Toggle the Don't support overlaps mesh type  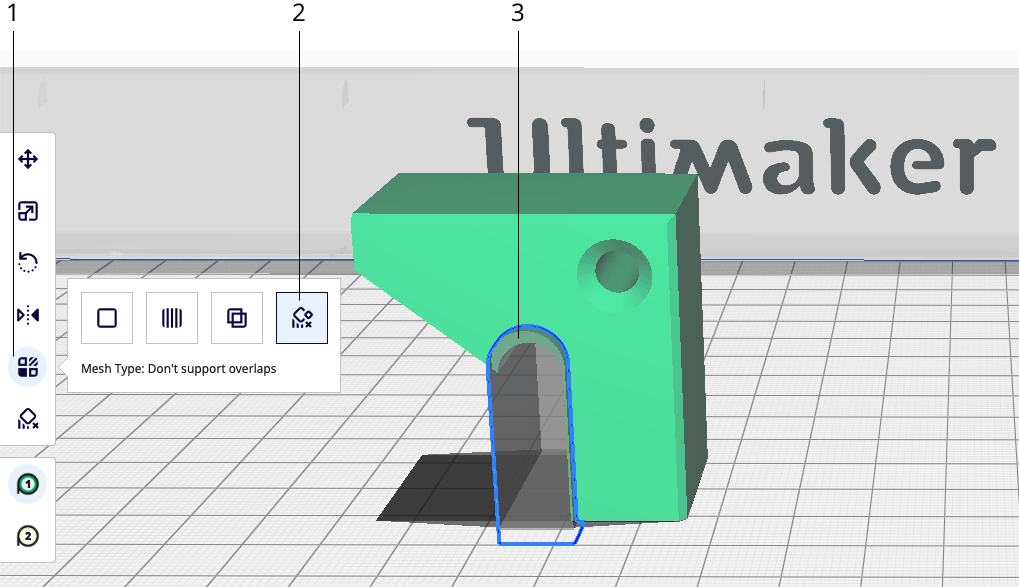click(x=301, y=317)
